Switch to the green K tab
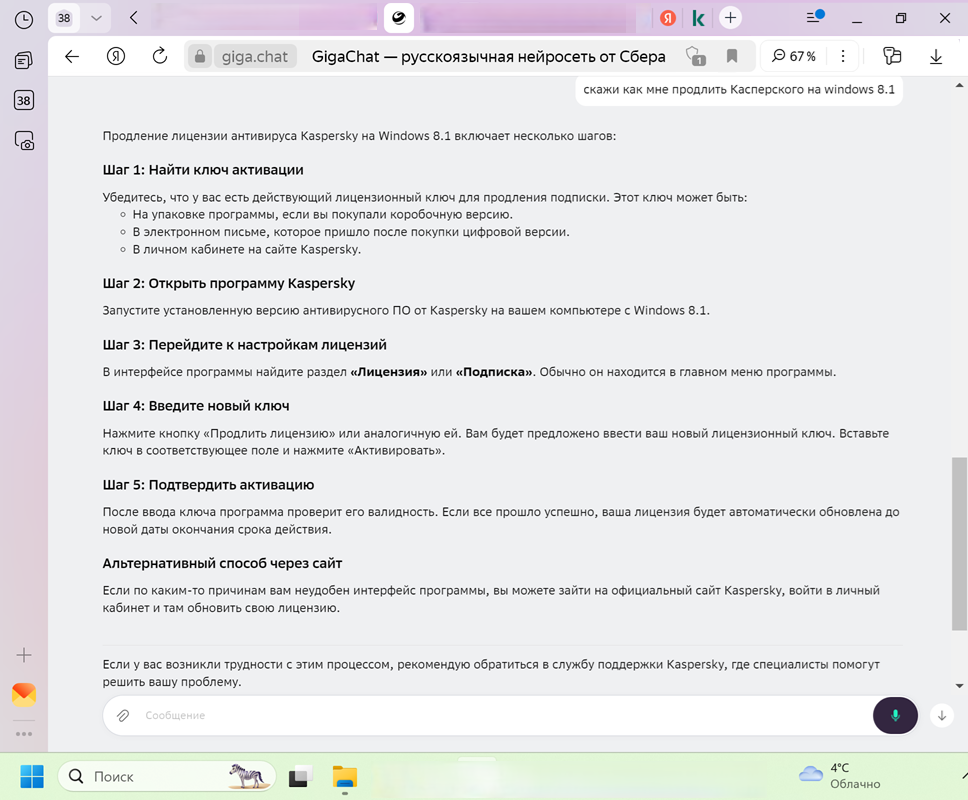 (x=698, y=18)
